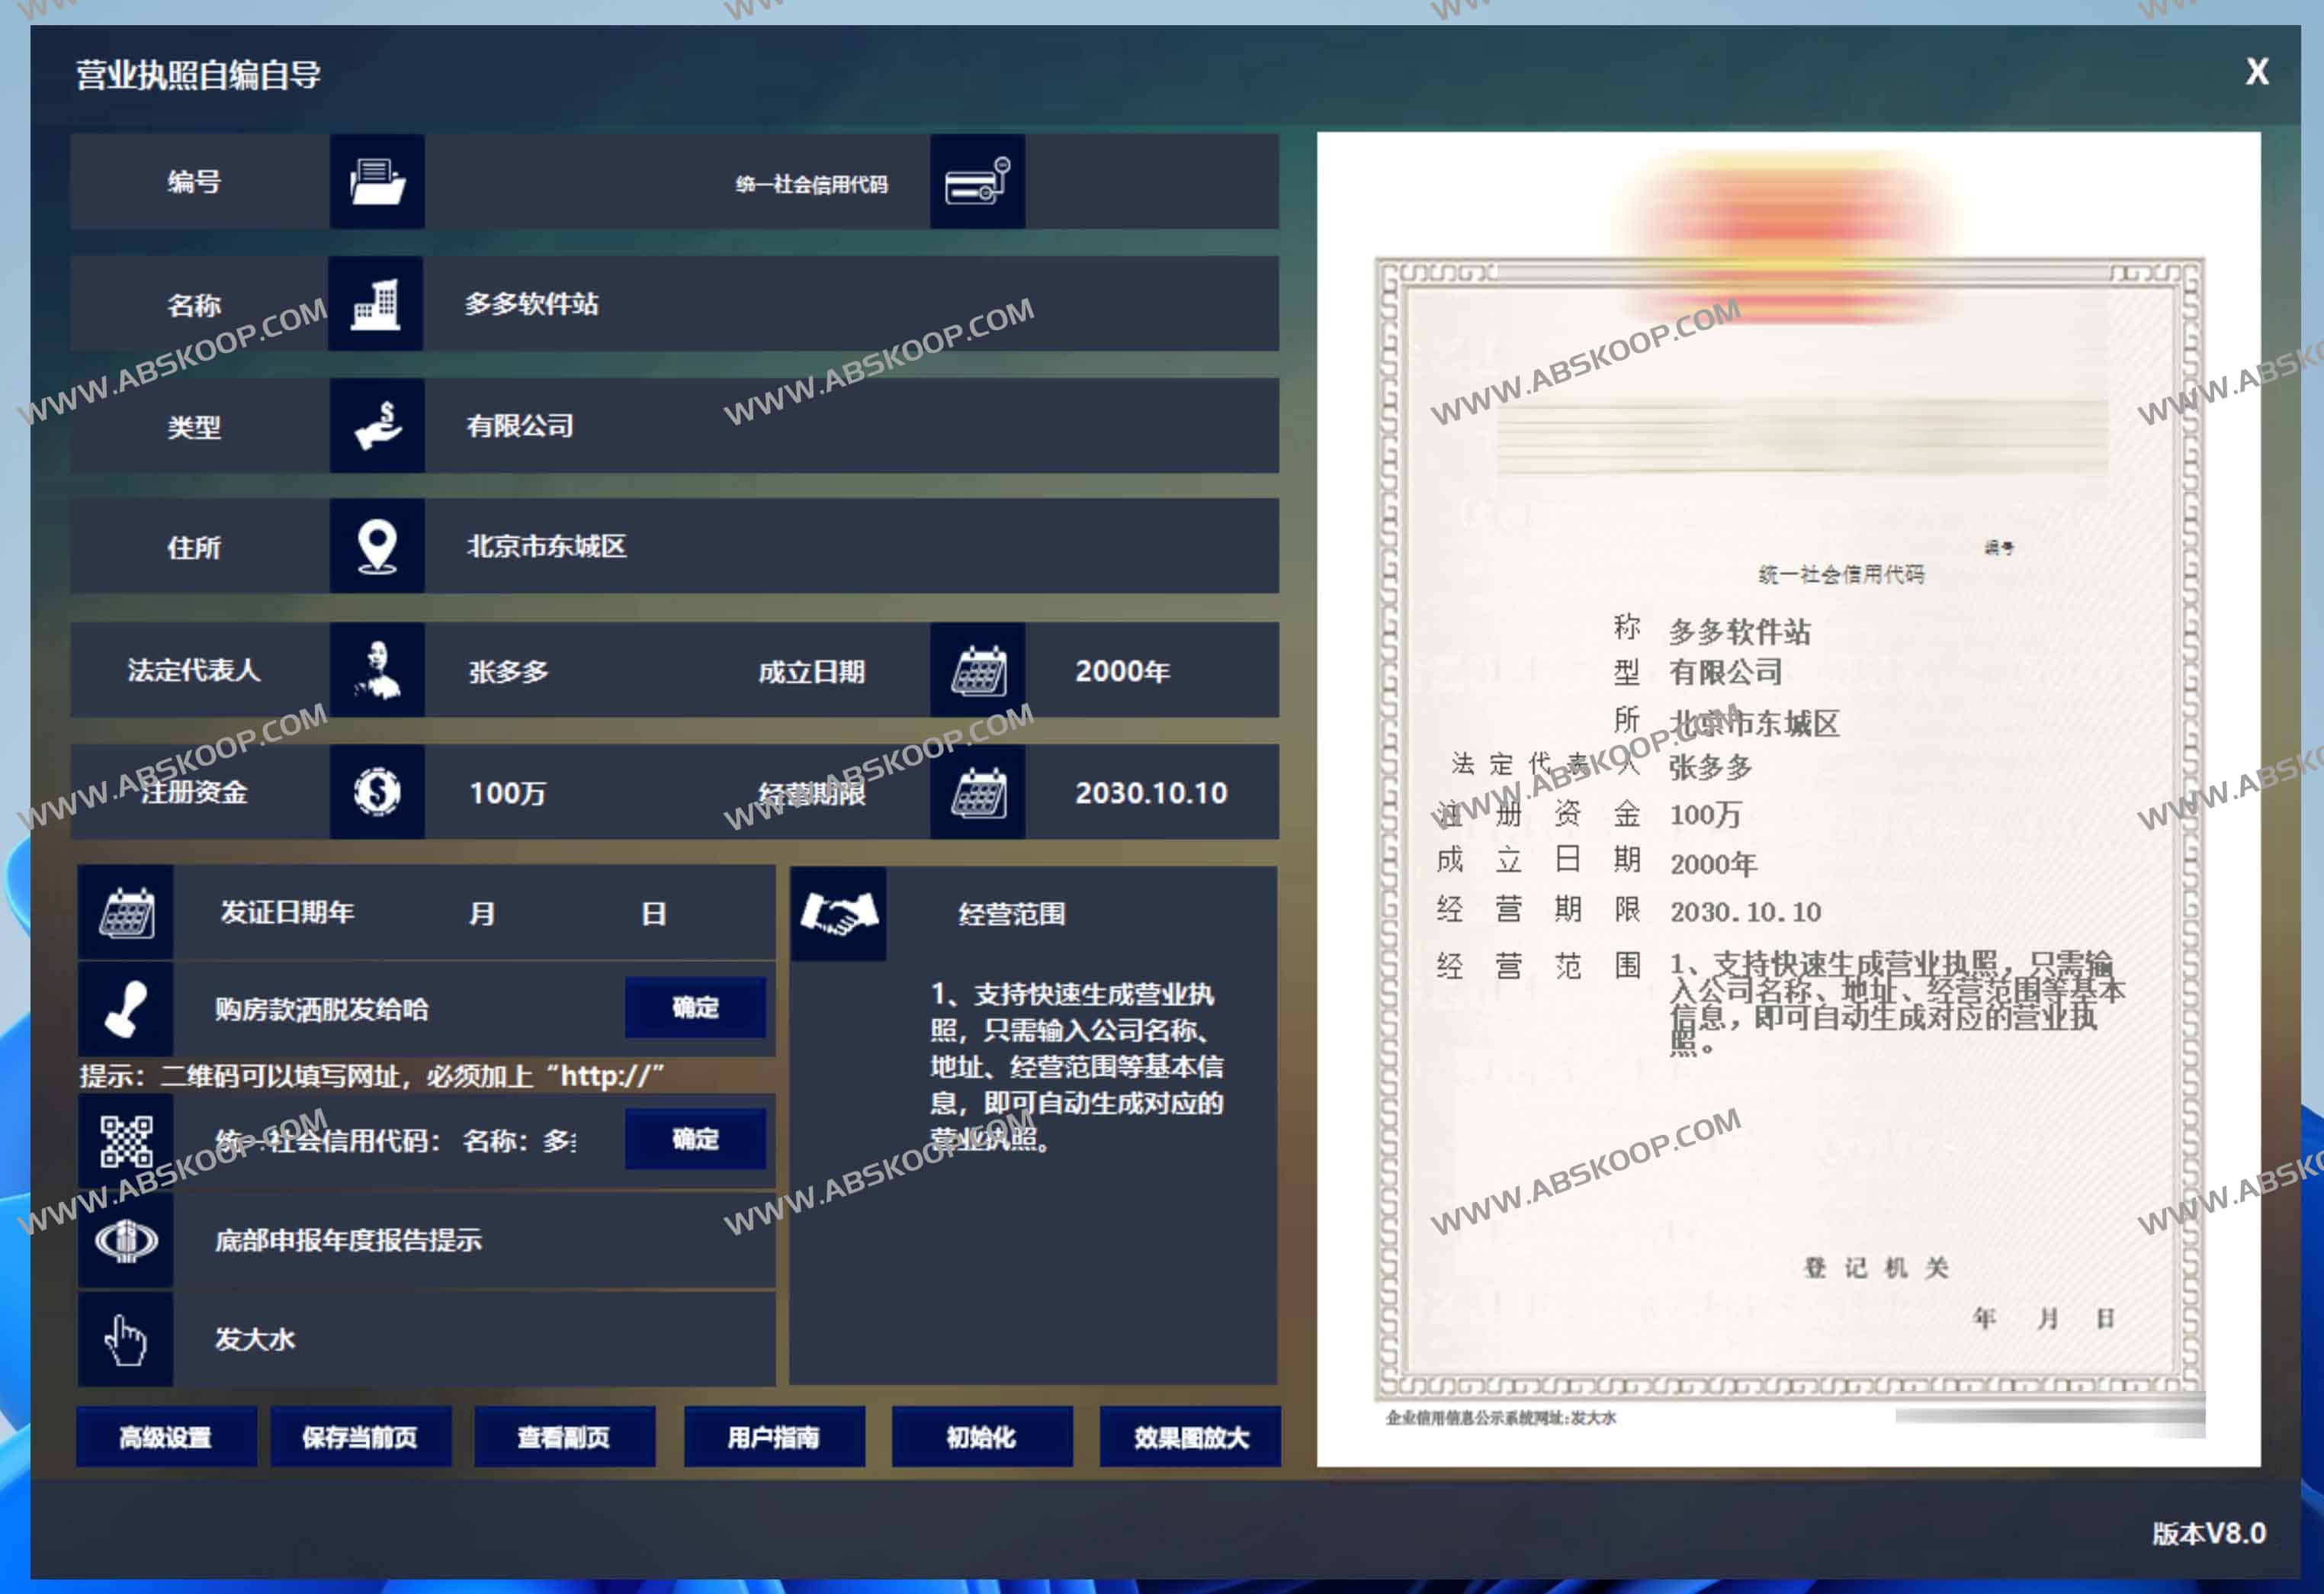Click the QR code icon for credit code

126,1140
